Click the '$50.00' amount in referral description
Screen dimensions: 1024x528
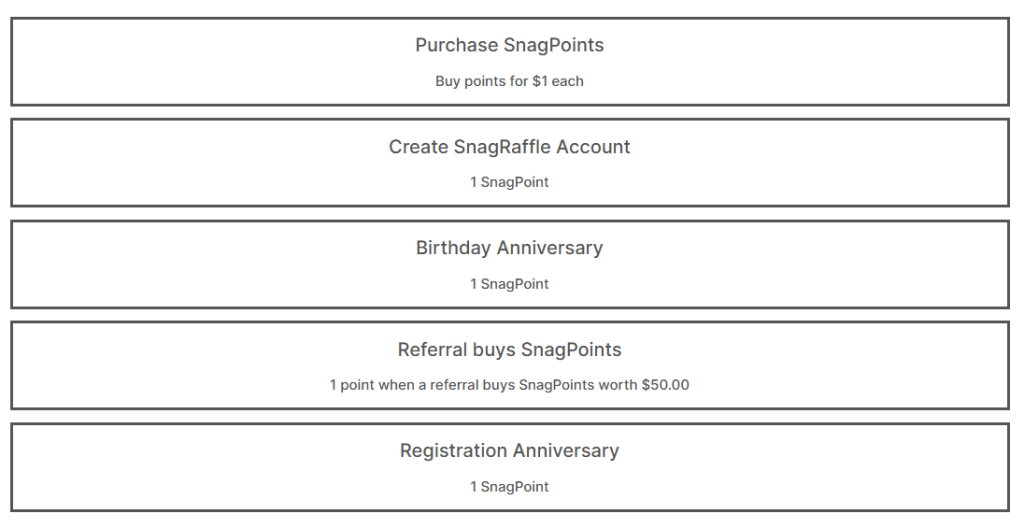[x=665, y=385]
